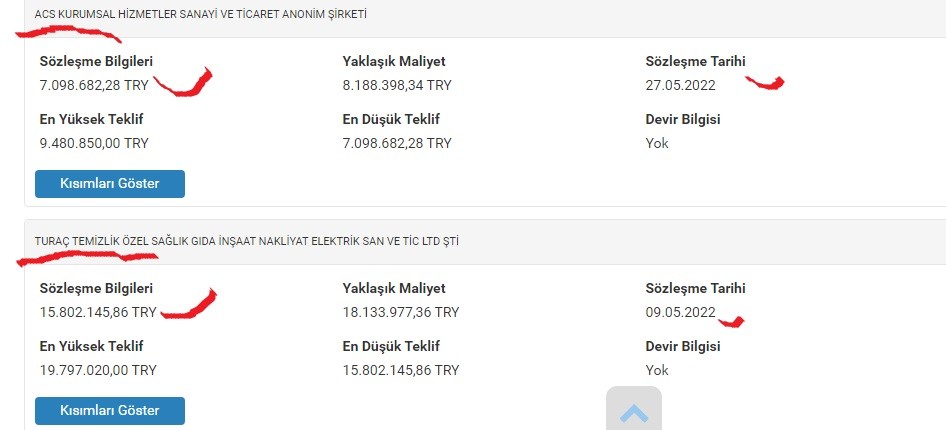The image size is (946, 430).
Task: Click the contract date 09.05.2022
Action: pyautogui.click(x=681, y=312)
